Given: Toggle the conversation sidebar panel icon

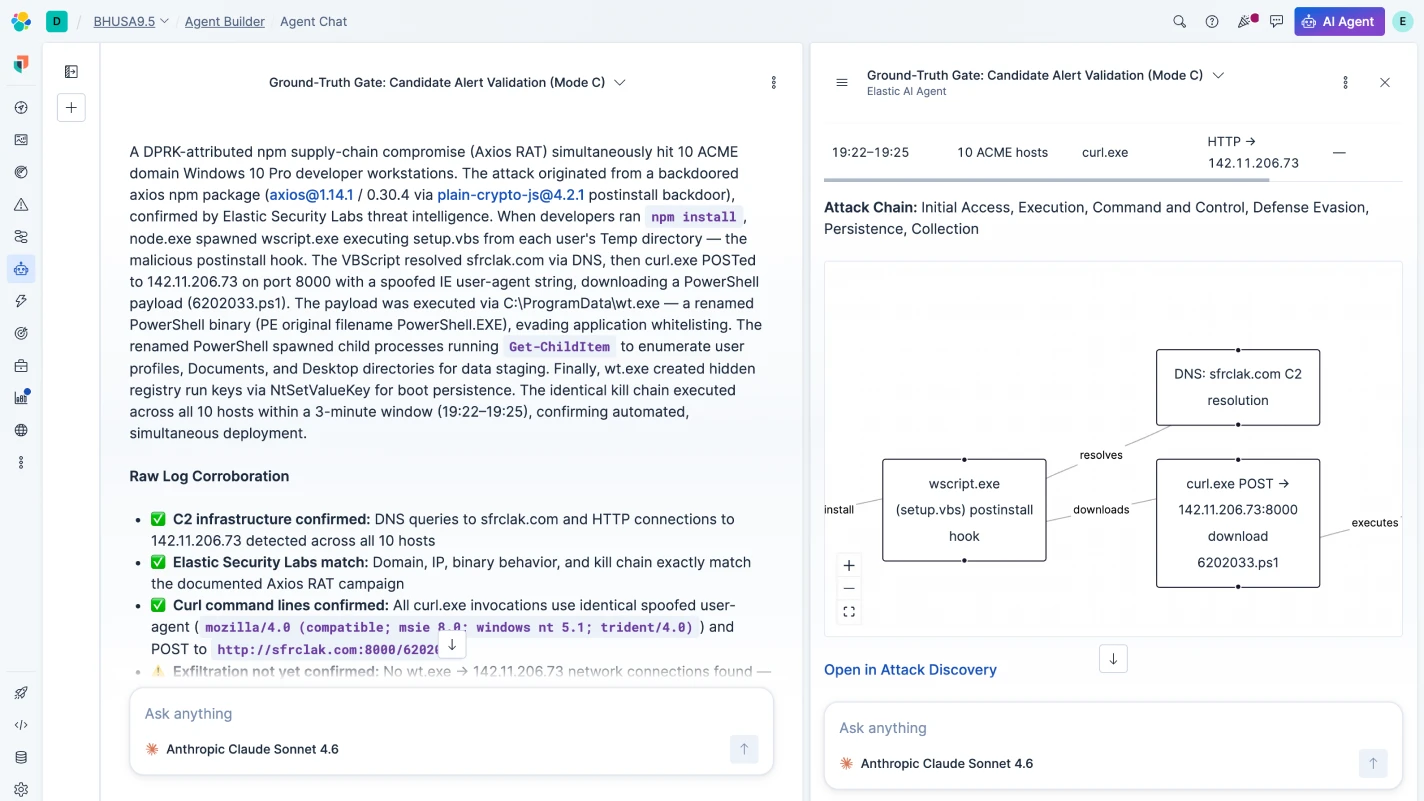Looking at the screenshot, I should (71, 72).
